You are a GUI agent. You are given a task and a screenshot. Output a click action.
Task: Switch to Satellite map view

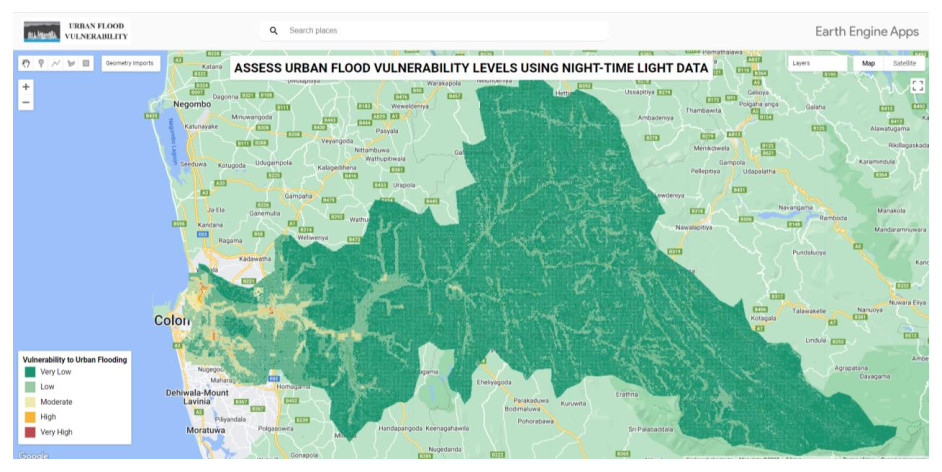[x=903, y=63]
